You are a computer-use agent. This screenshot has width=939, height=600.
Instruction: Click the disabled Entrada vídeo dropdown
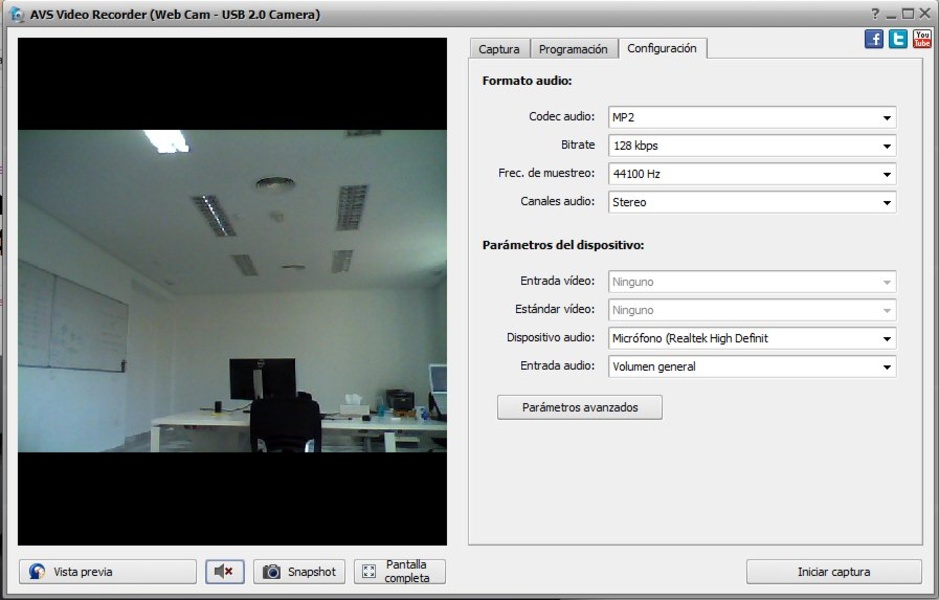click(x=752, y=282)
